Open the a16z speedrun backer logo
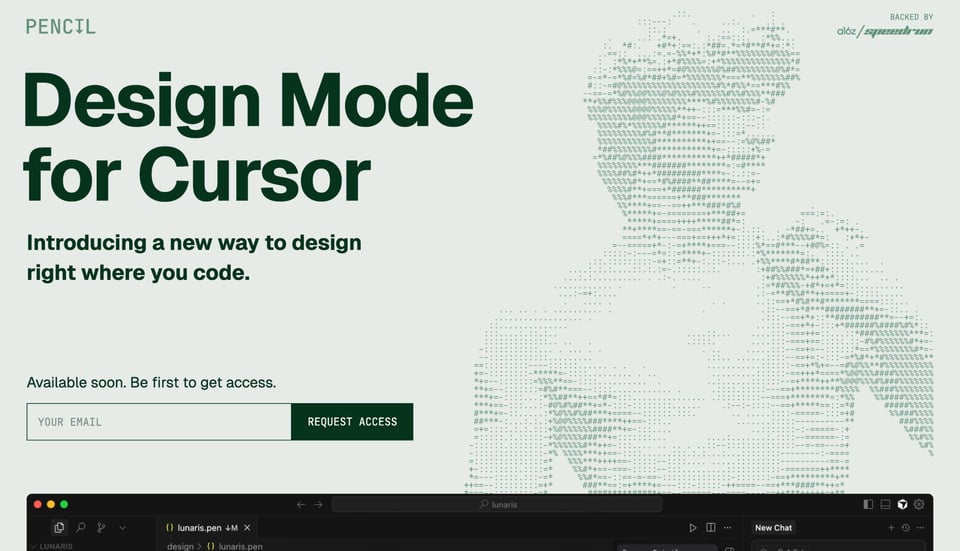 pyautogui.click(x=885, y=31)
